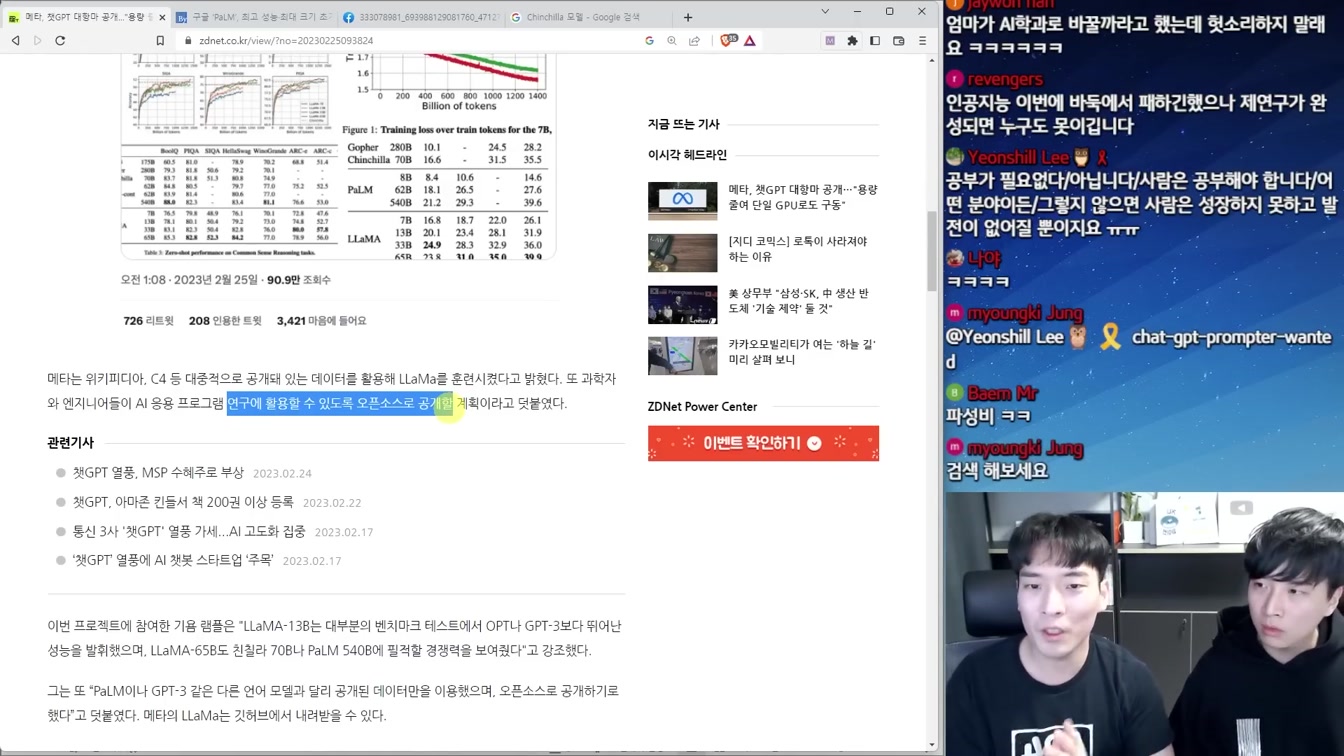Click chat username revengers
The image size is (1344, 756).
pos(1005,79)
